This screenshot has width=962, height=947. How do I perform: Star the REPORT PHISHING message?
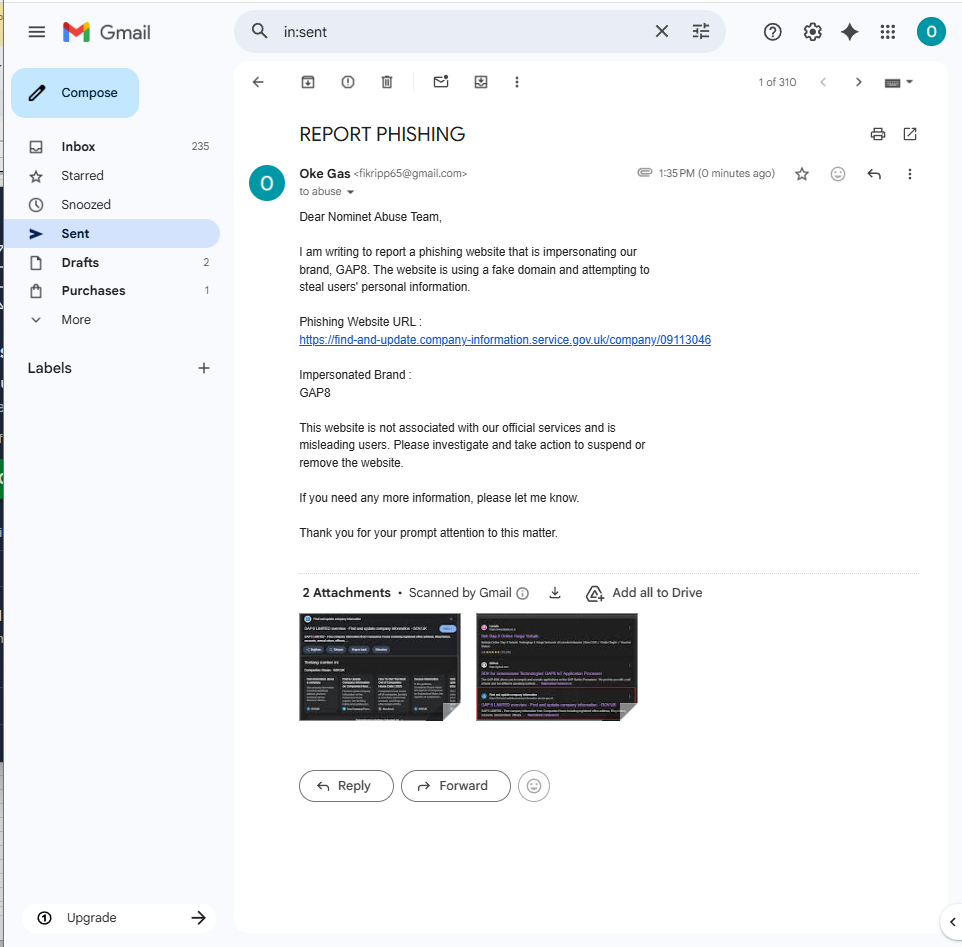click(802, 174)
